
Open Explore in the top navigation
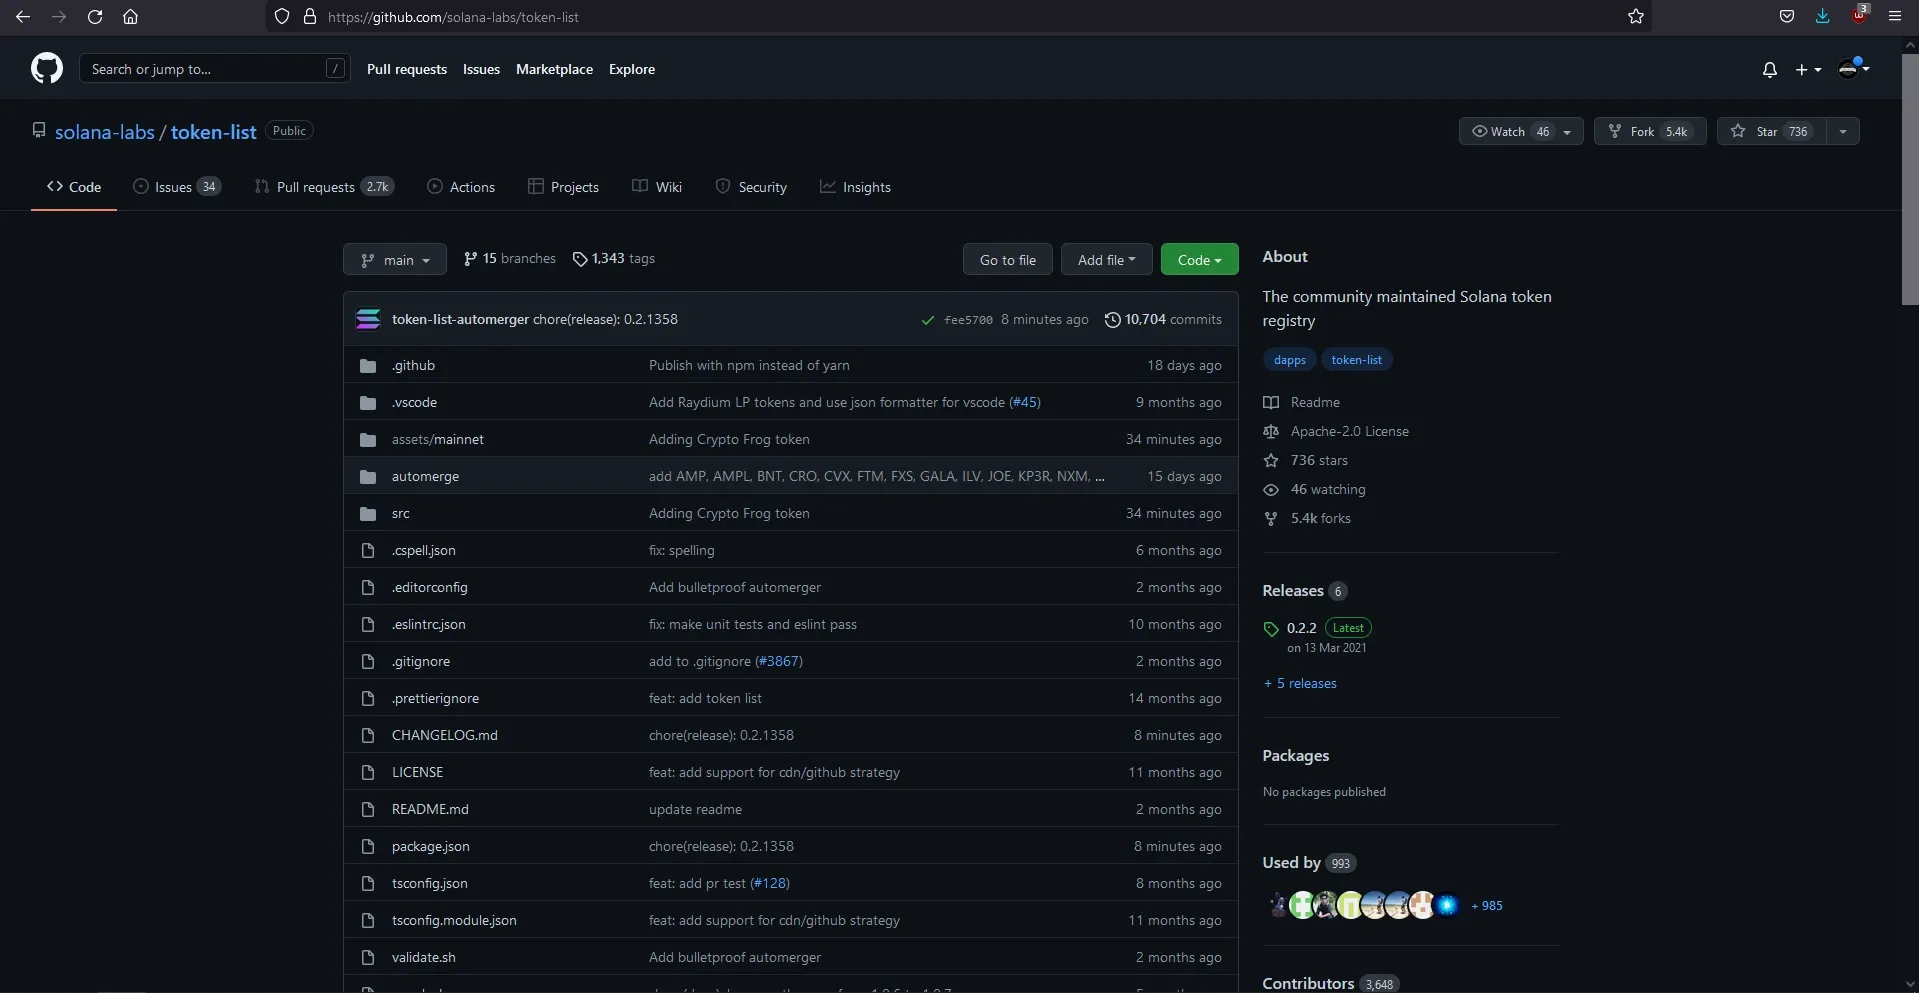click(632, 69)
